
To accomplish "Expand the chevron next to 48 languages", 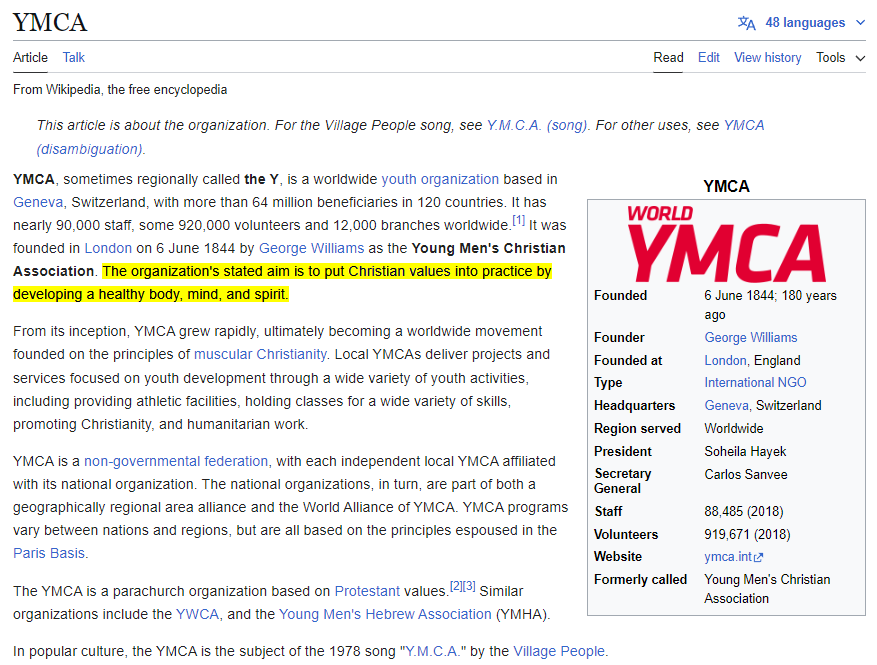I will [x=860, y=23].
